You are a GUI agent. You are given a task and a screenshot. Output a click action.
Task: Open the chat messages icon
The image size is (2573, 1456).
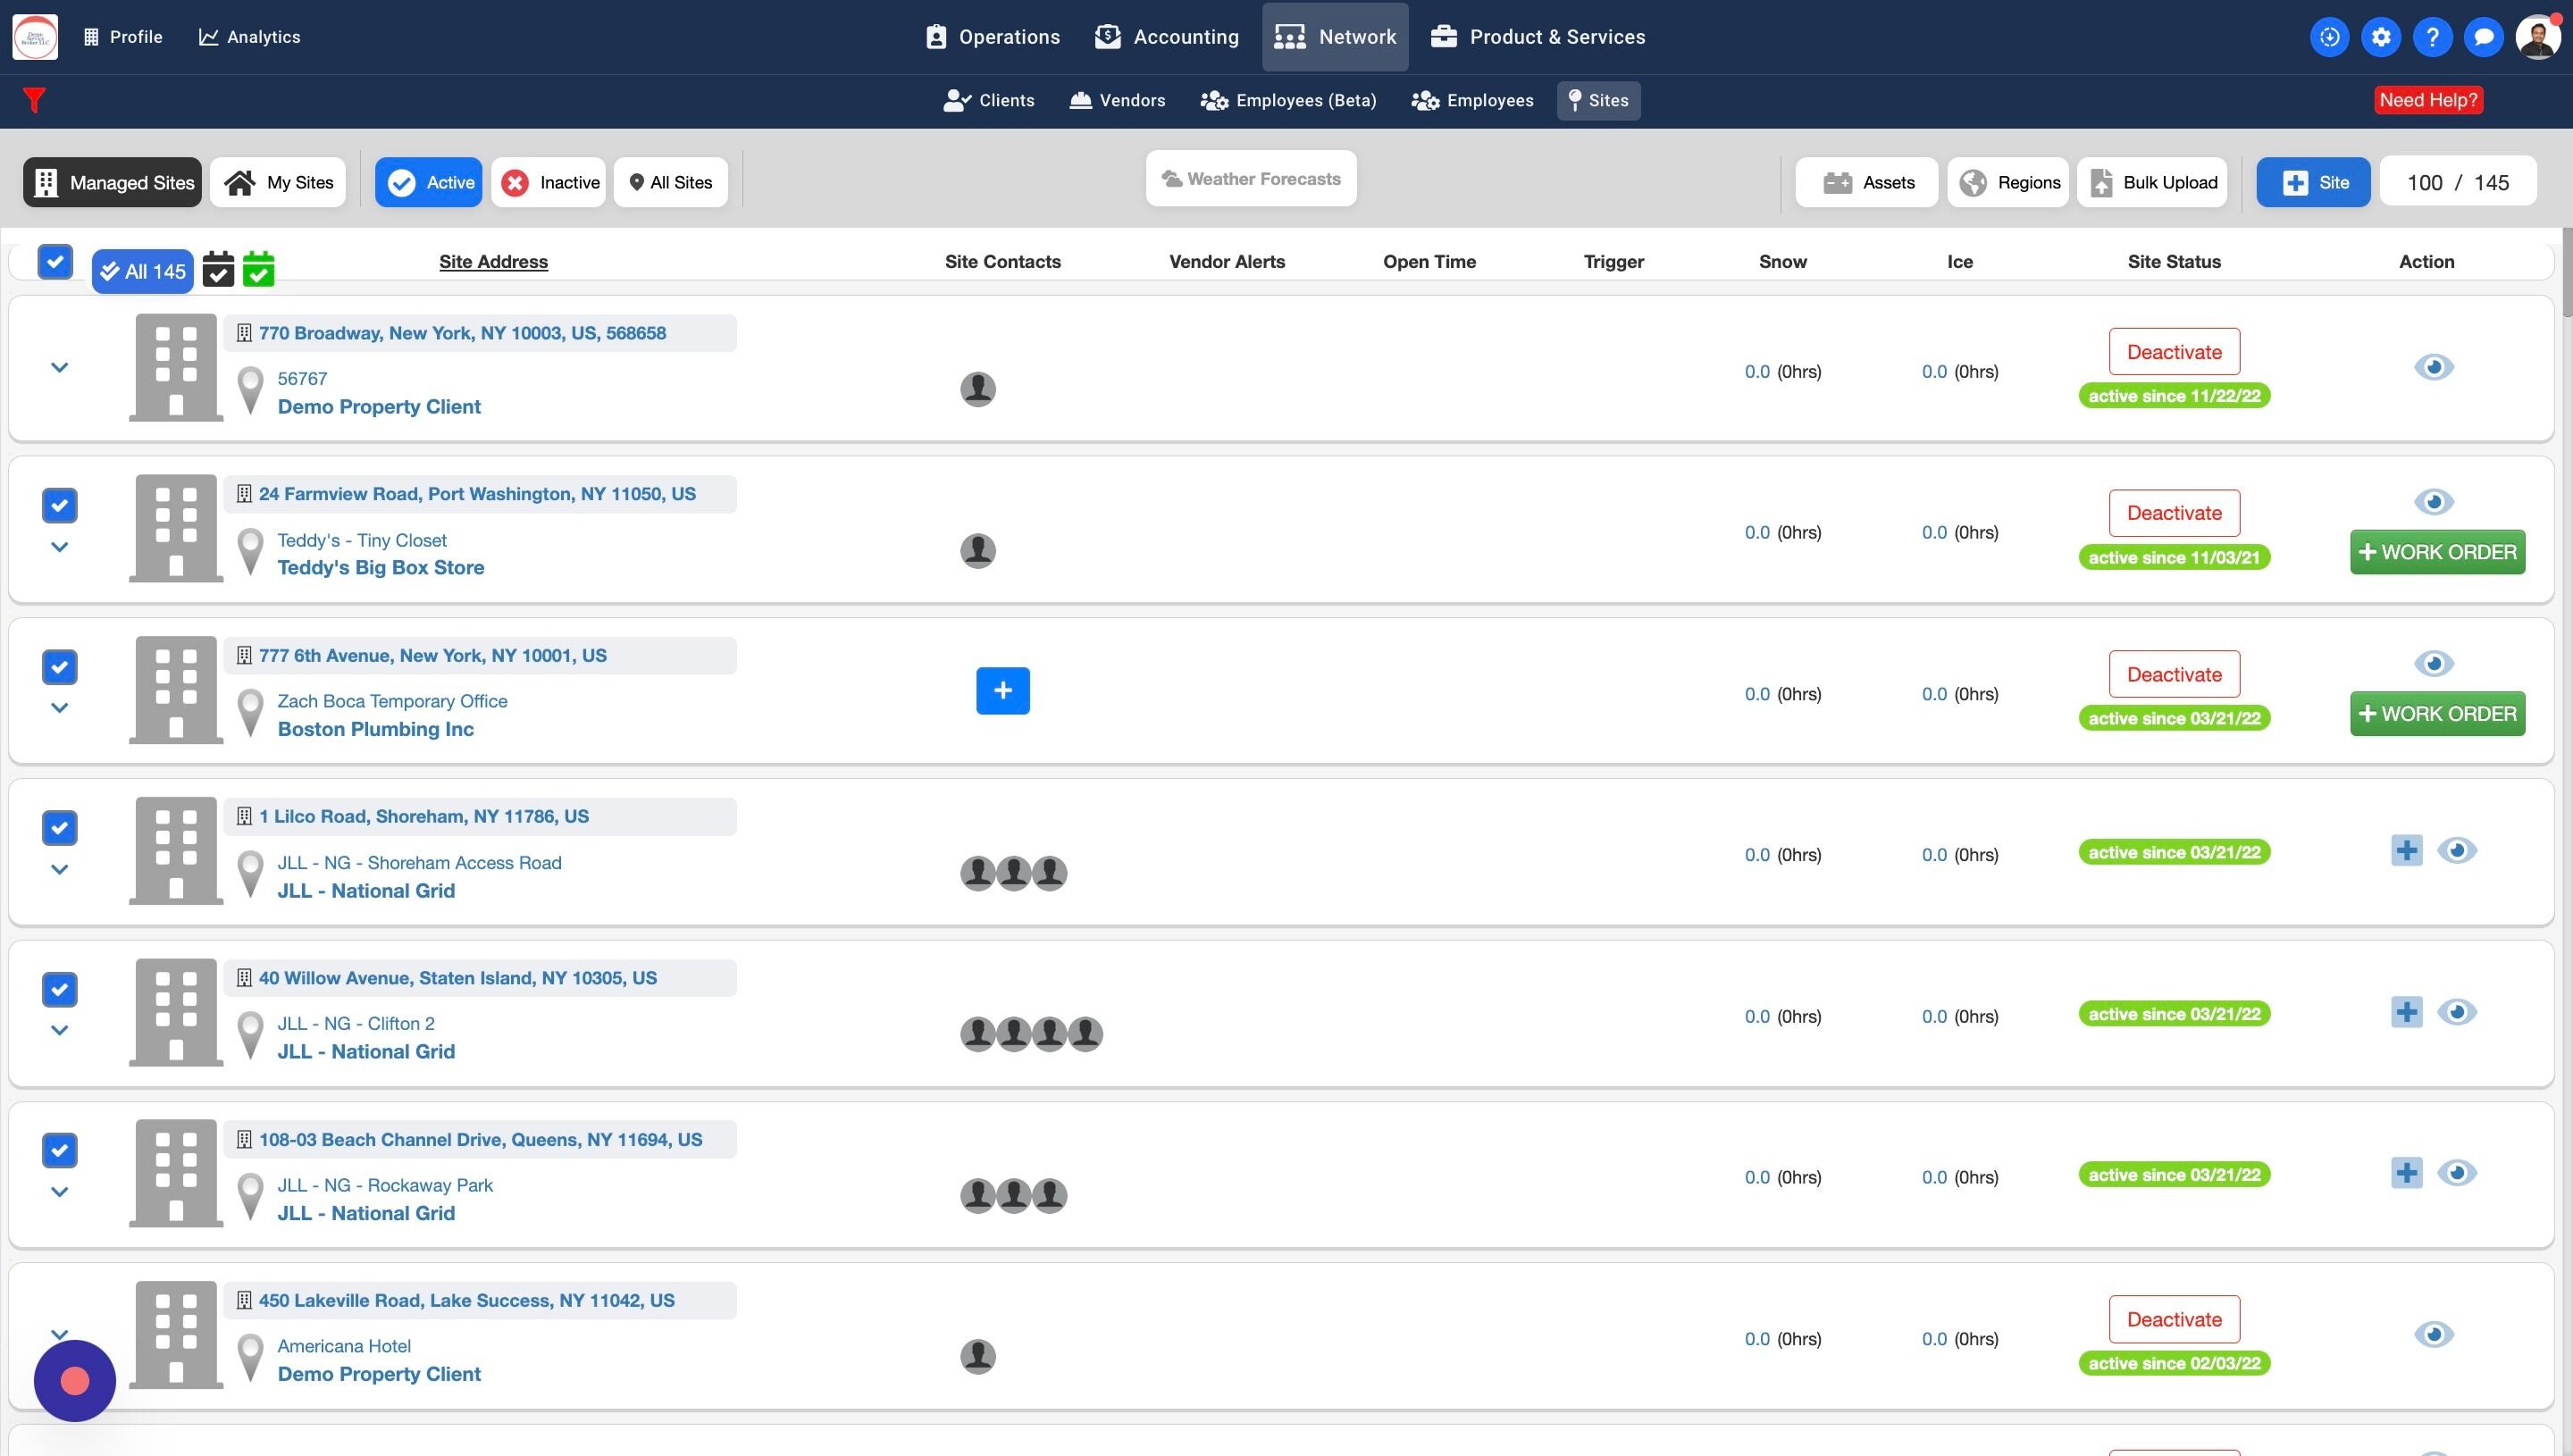click(2483, 37)
